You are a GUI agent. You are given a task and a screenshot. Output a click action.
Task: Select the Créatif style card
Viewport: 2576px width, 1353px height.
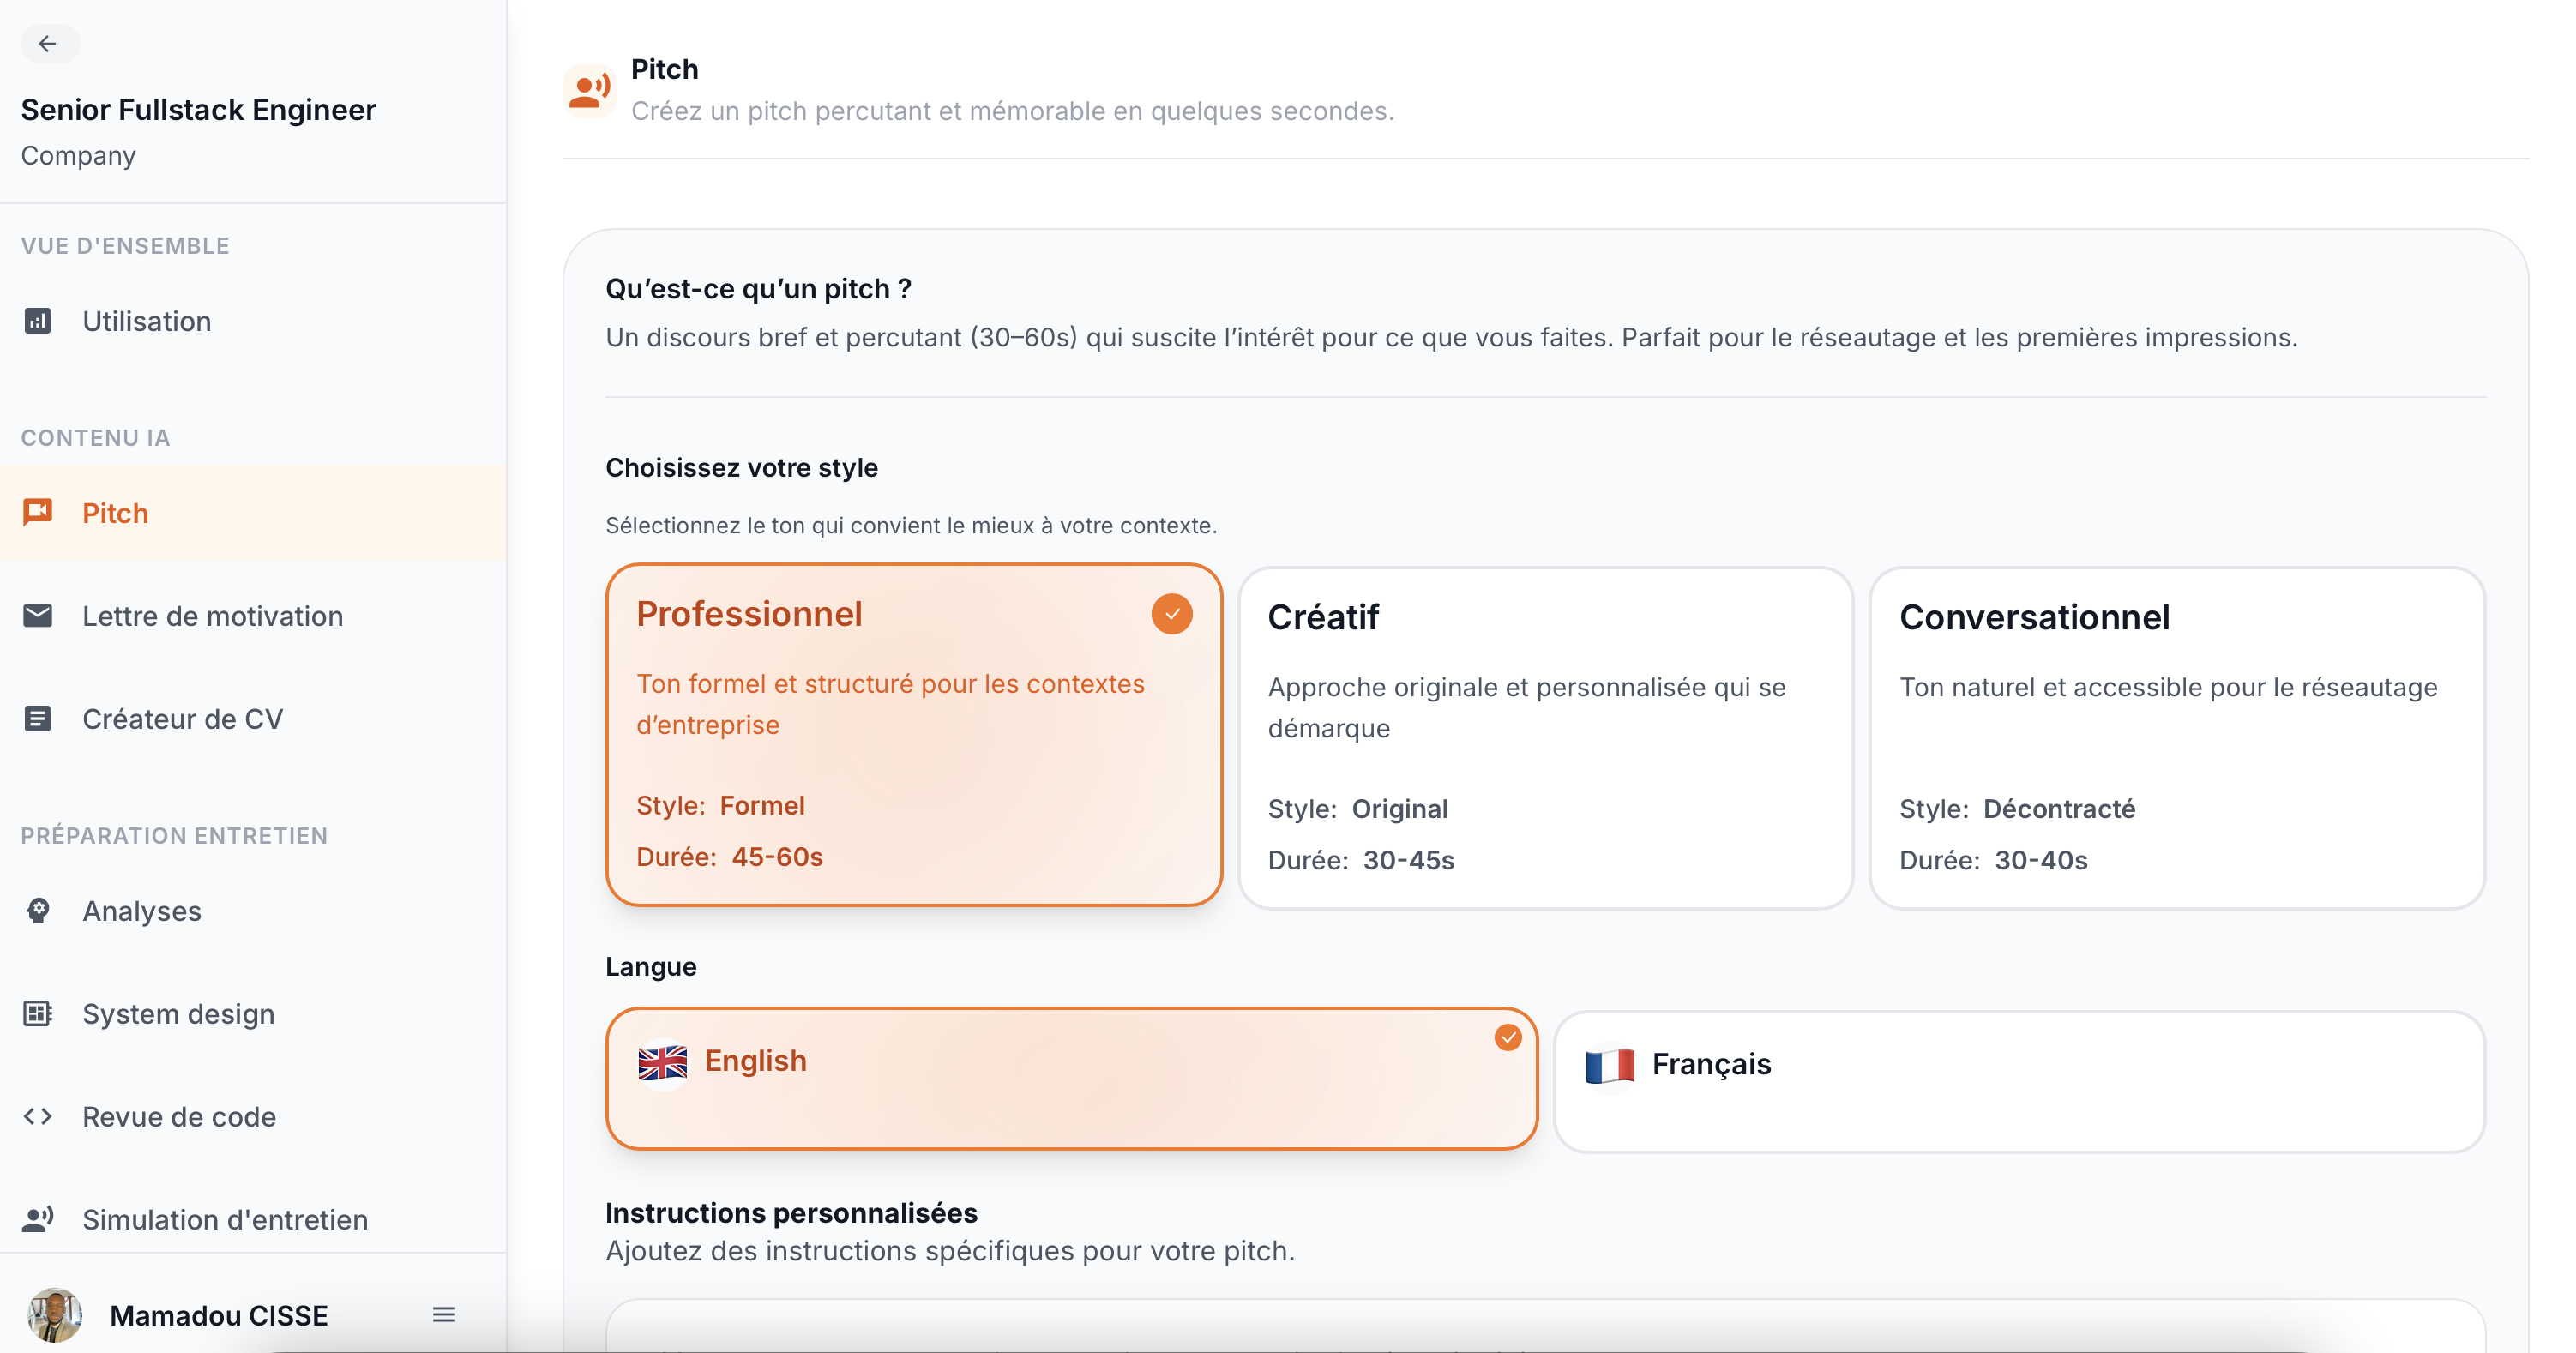pos(1544,737)
